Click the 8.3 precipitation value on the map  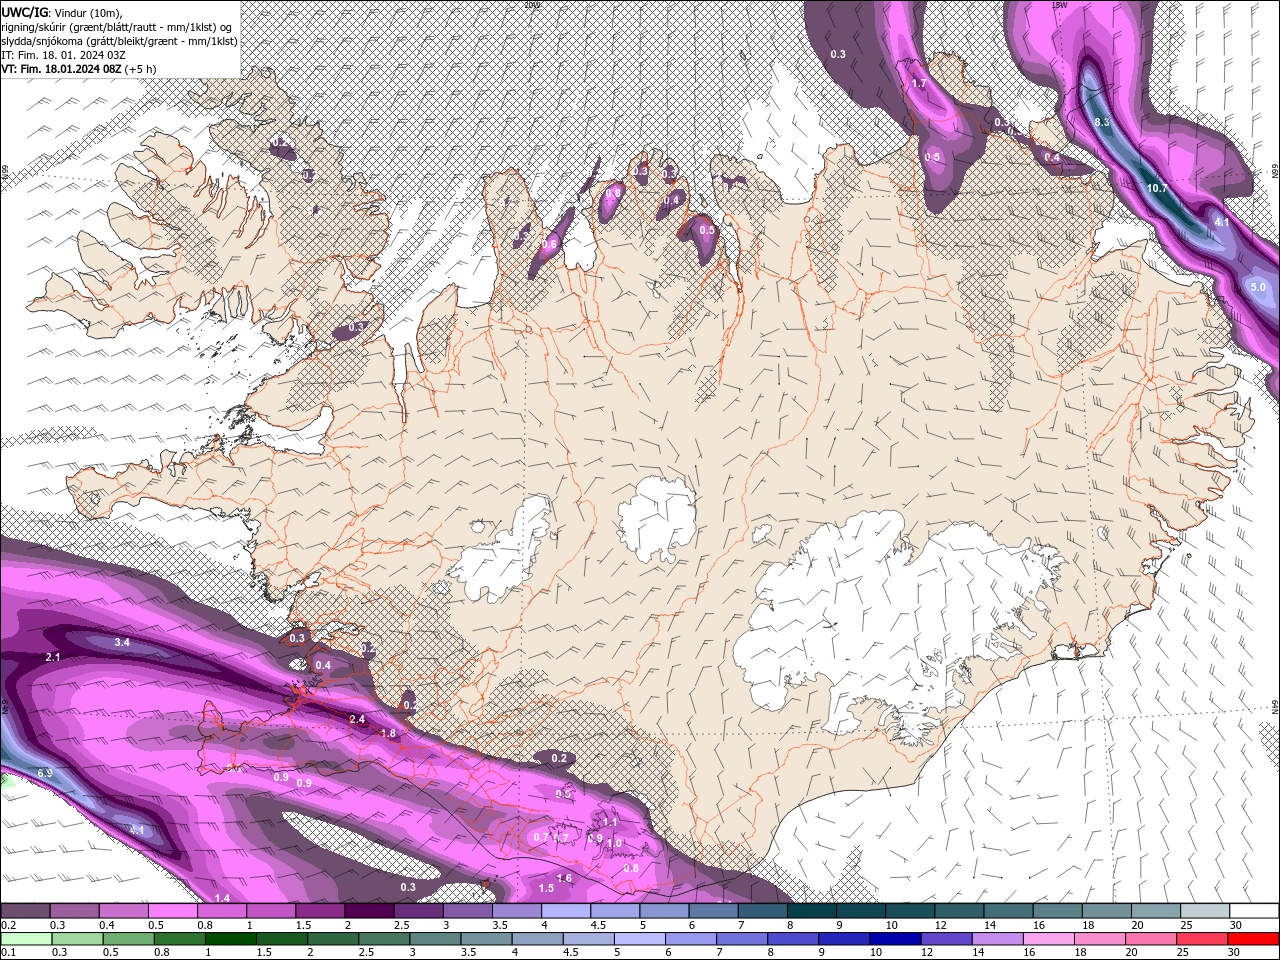click(x=1102, y=122)
